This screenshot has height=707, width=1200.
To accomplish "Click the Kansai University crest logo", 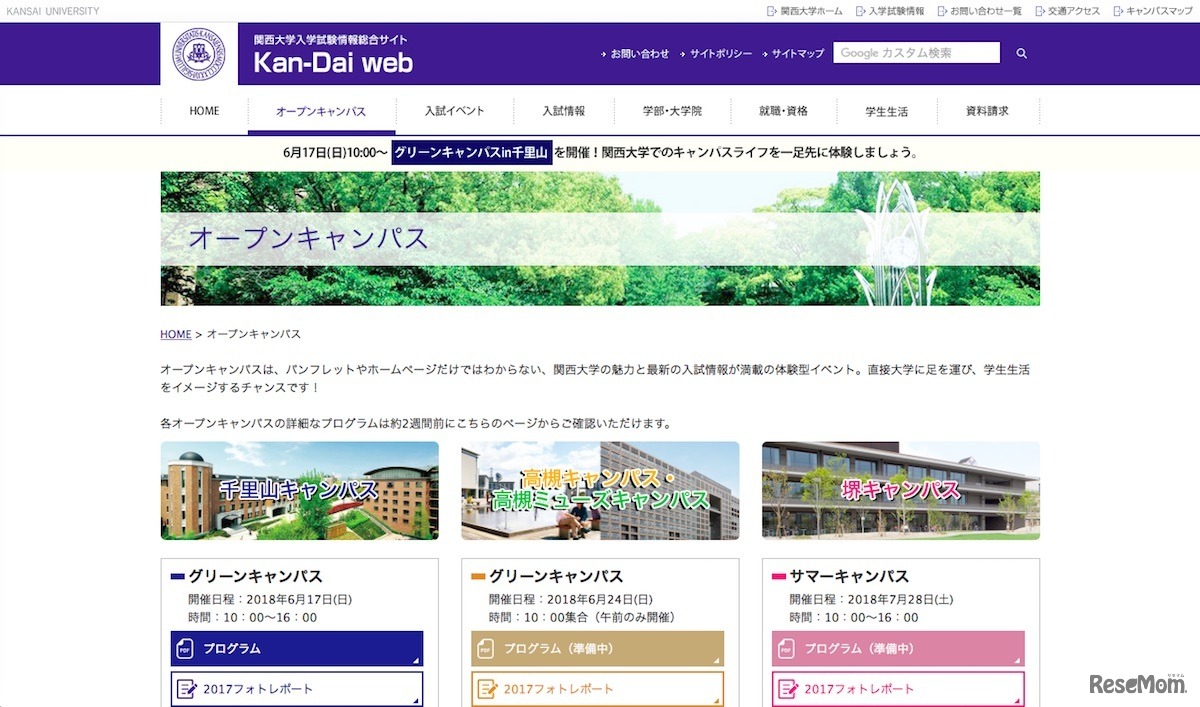I will pos(199,54).
